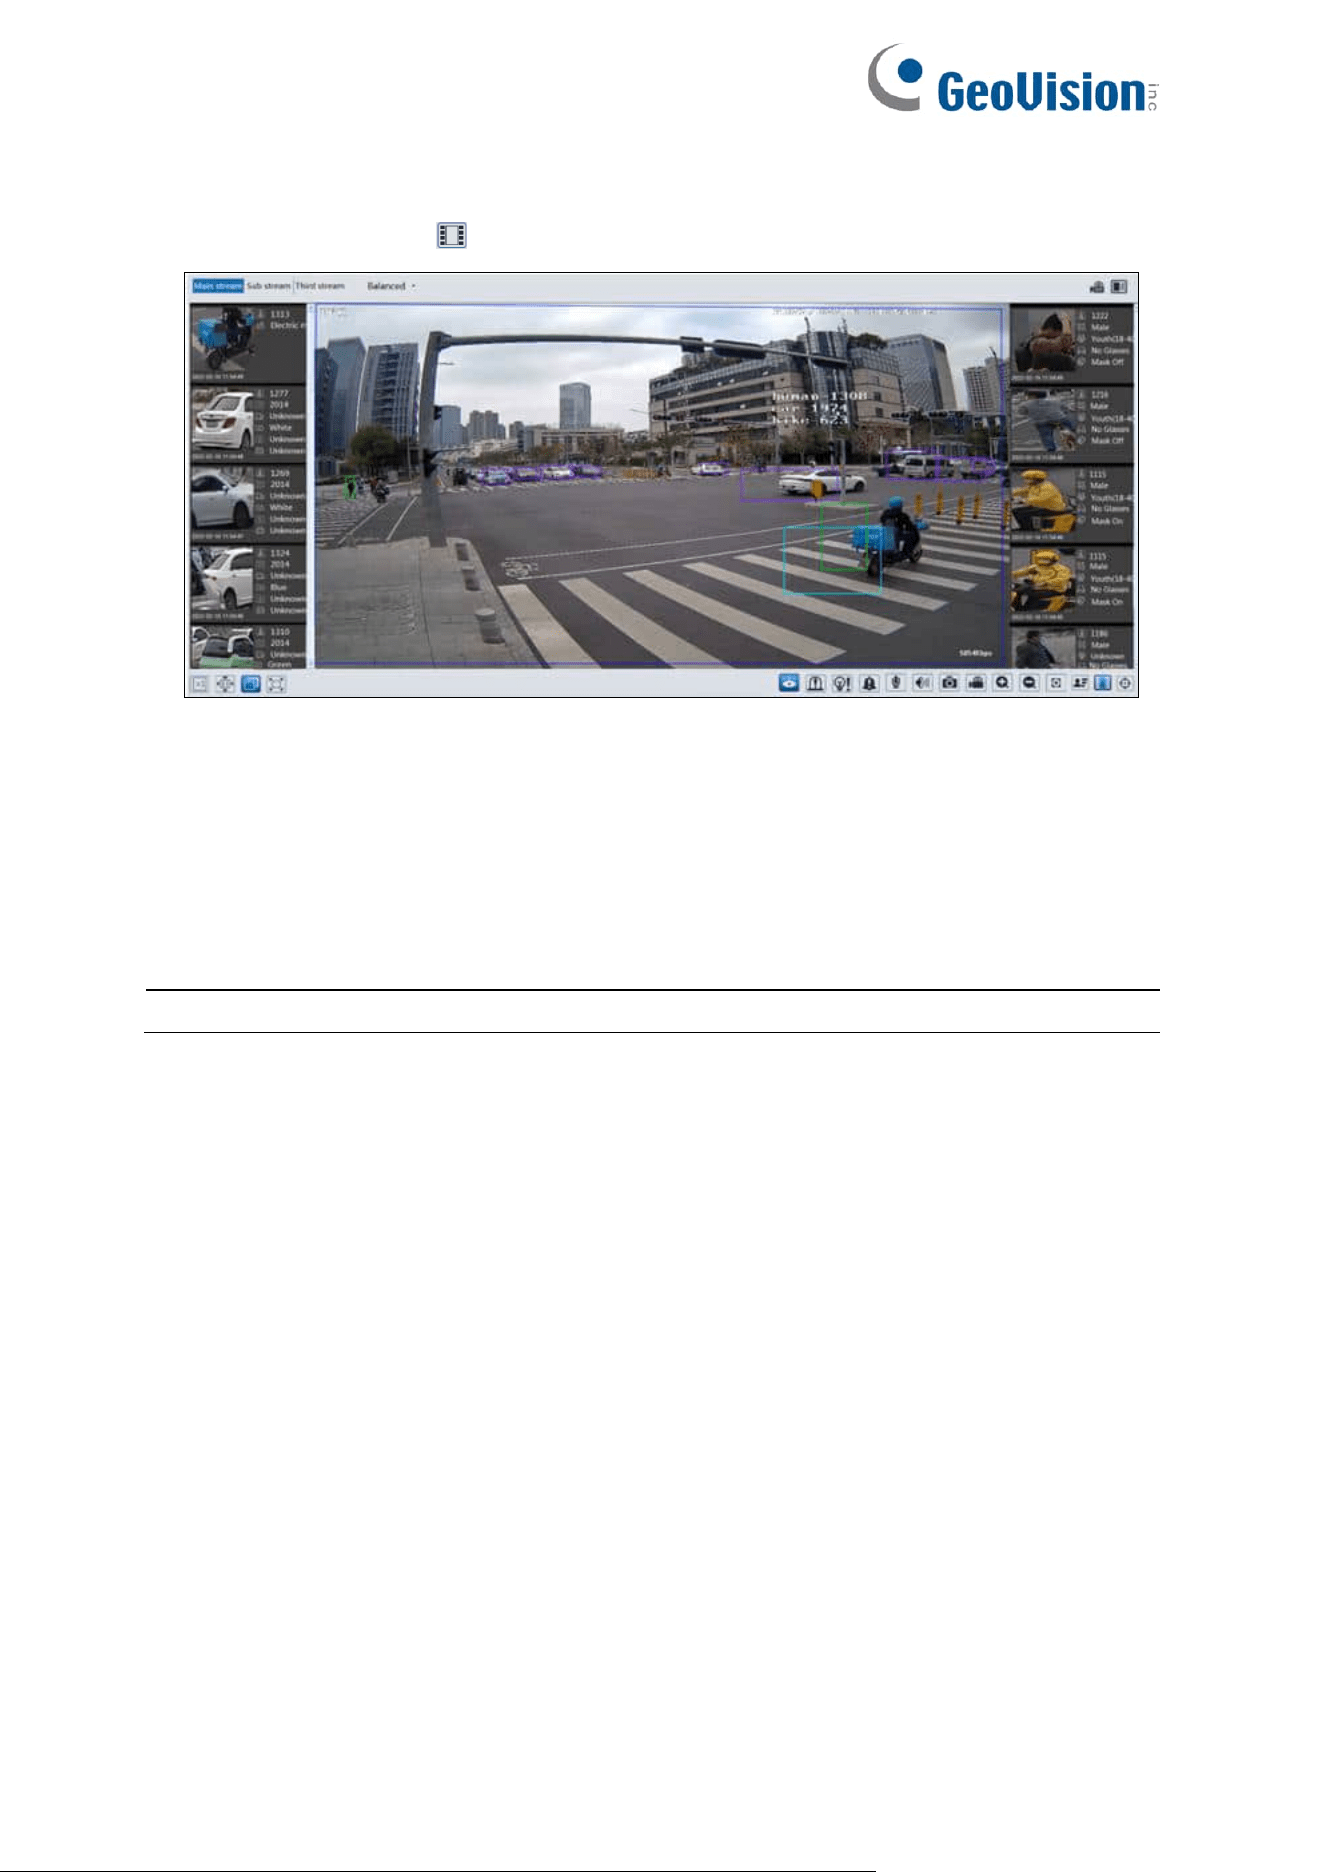Toggle the blue human detection icon
This screenshot has height=1872, width=1324.
1102,683
